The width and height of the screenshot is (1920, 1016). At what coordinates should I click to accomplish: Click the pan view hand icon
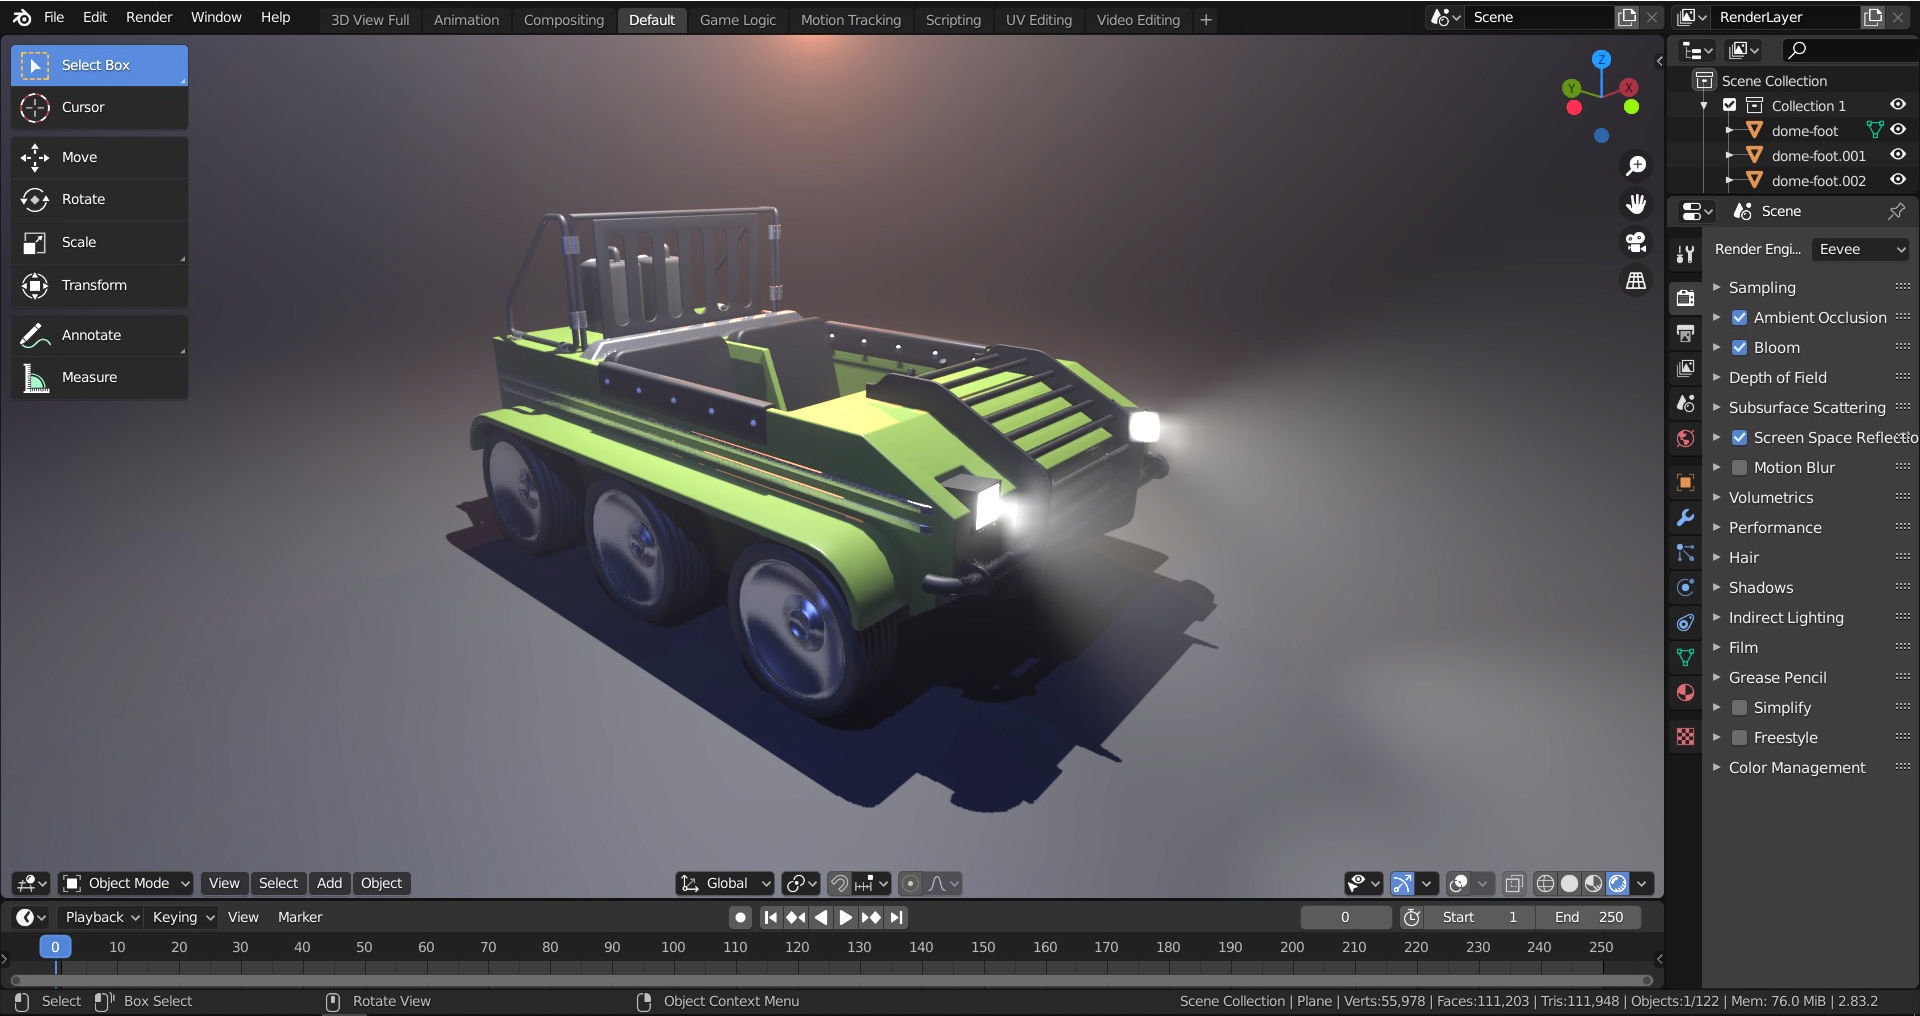1636,204
